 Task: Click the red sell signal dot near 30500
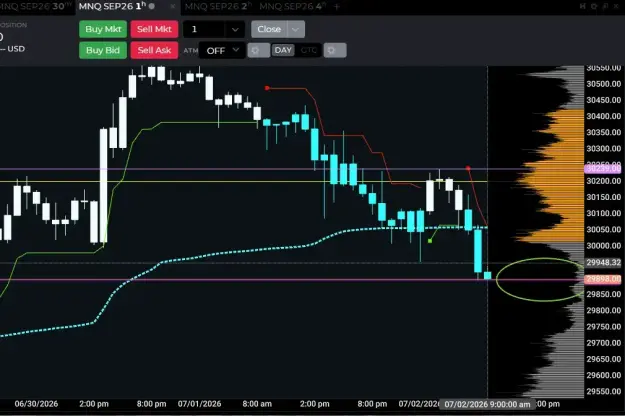267,88
